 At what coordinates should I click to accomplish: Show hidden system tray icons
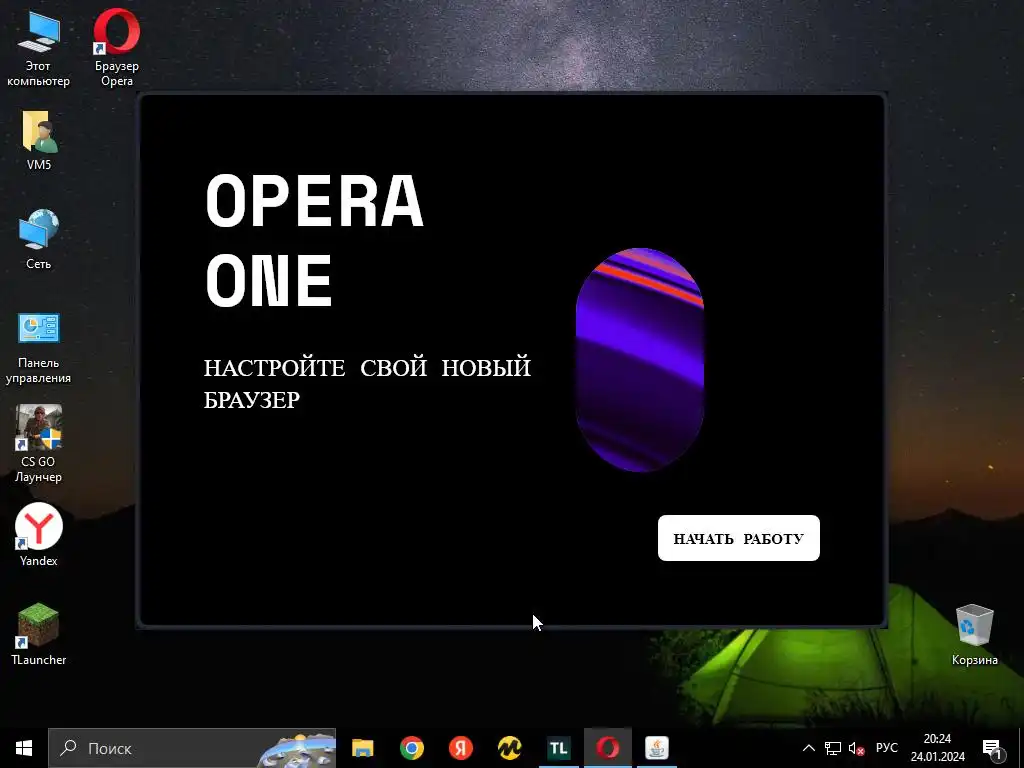(808, 748)
